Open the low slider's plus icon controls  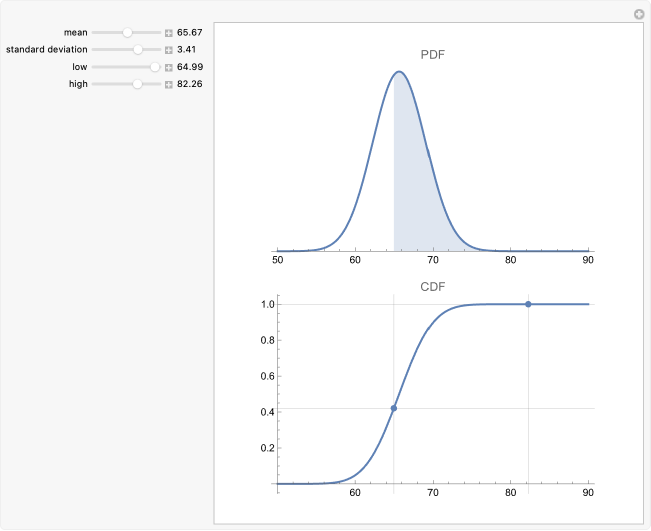169,67
